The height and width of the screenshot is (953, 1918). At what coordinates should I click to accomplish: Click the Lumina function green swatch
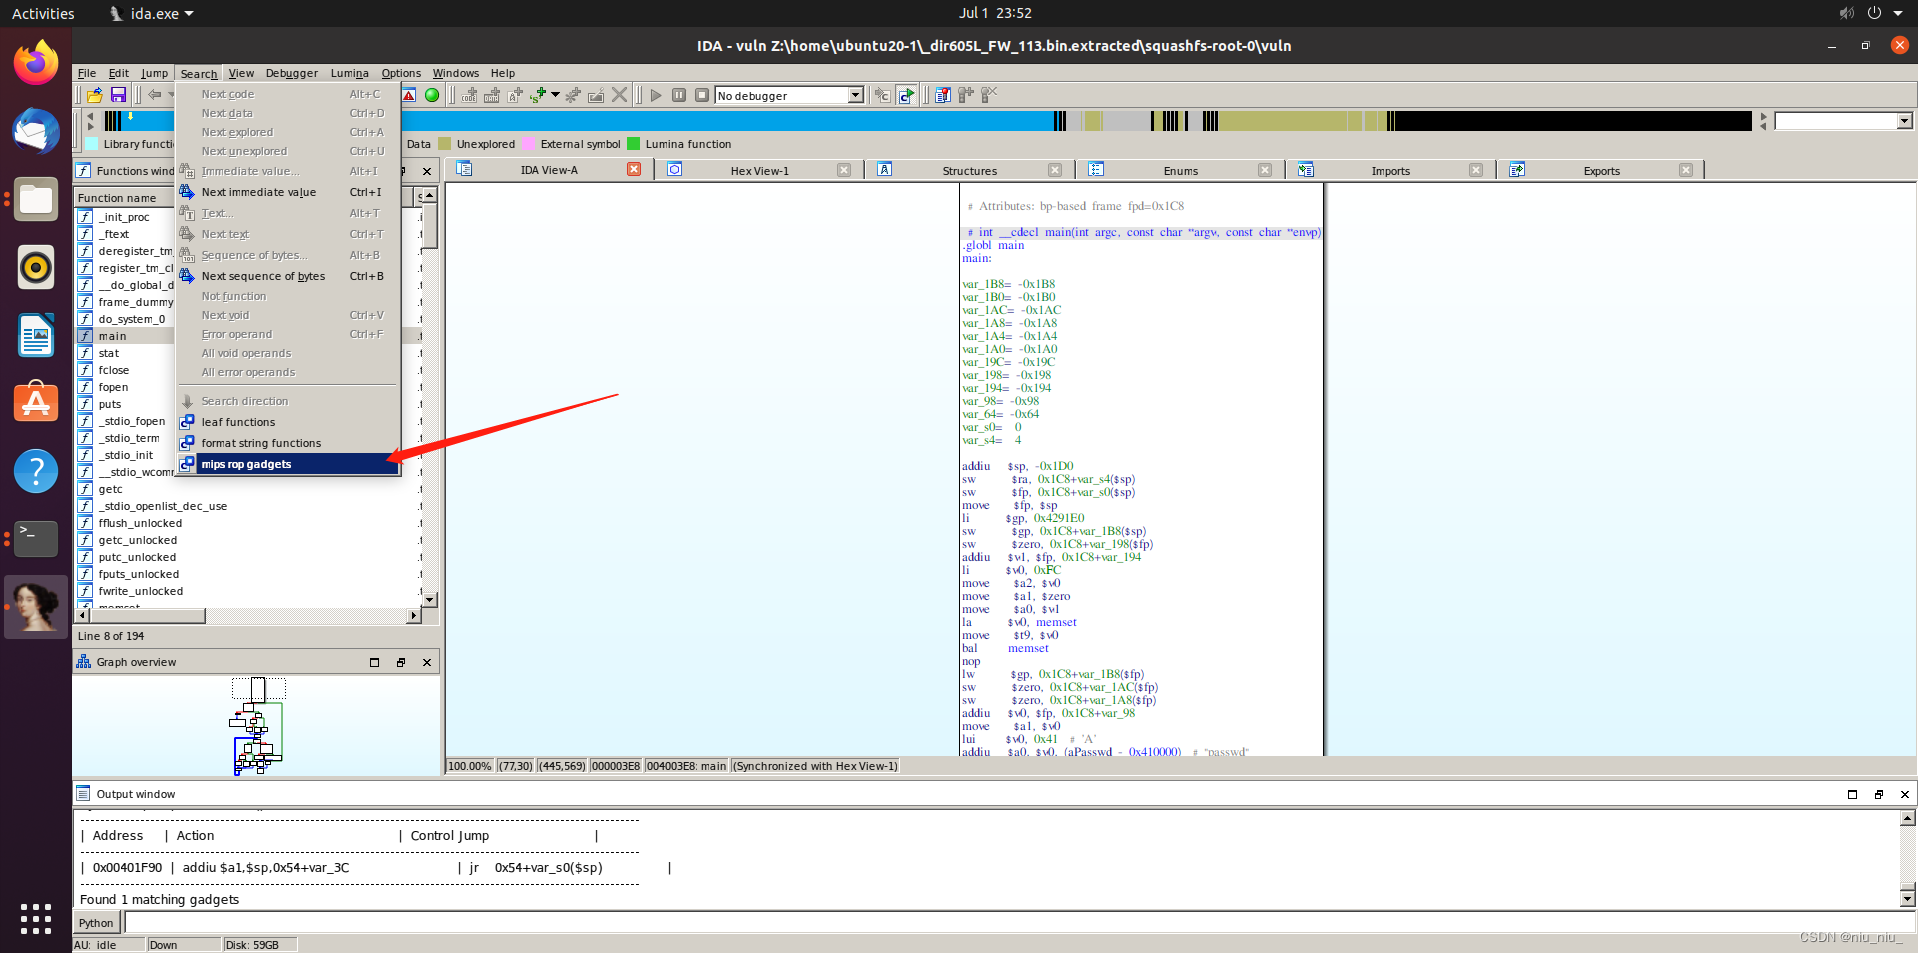[634, 144]
